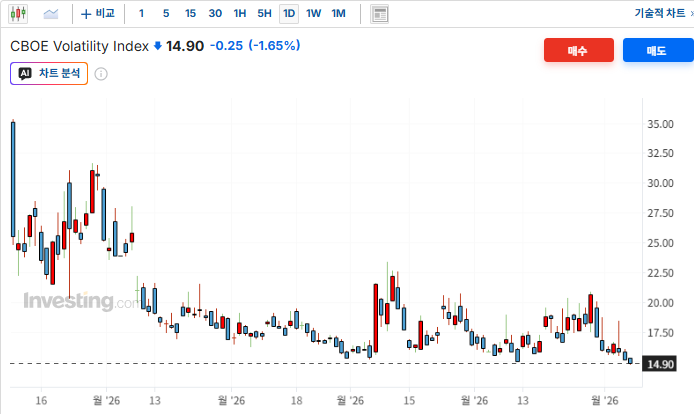The image size is (694, 414).
Task: Click the red 매수 buy button
Action: [578, 50]
